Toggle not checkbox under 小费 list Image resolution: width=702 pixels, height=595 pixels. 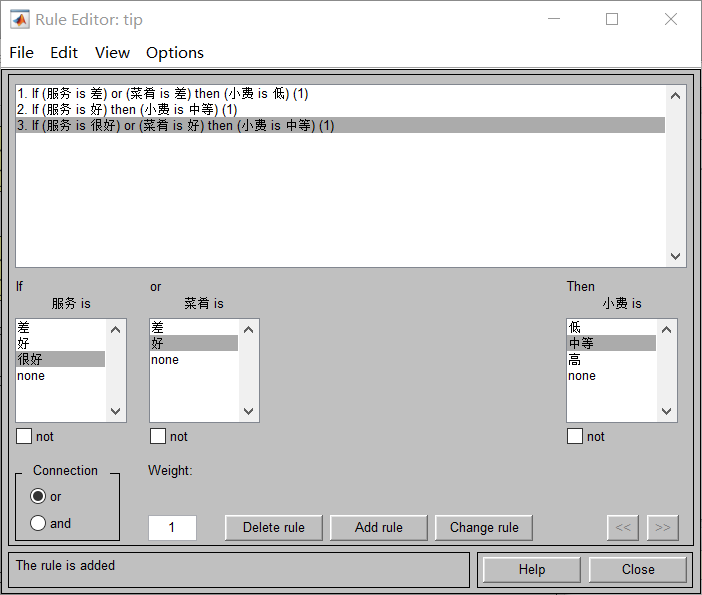click(575, 436)
